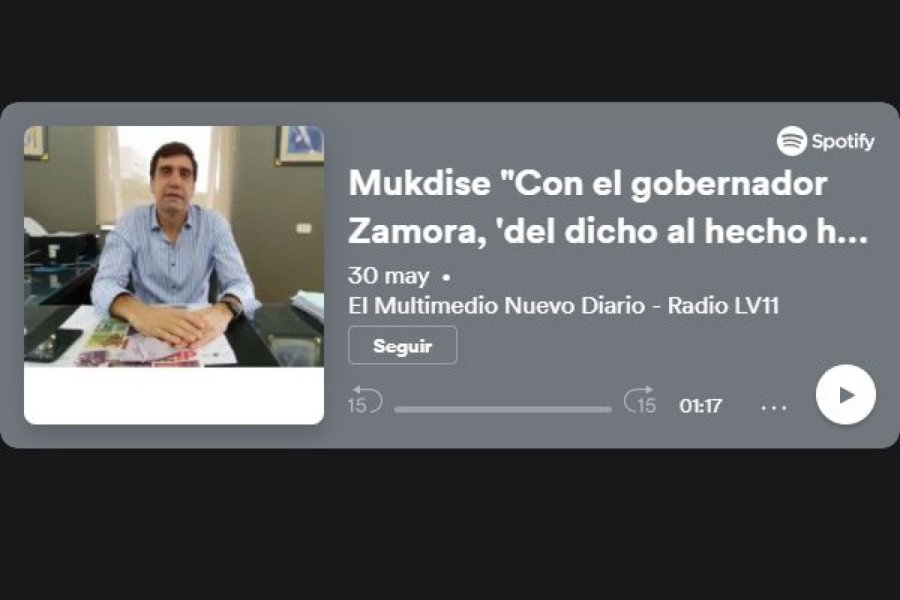
Task: Seek to the middle of the progress bar
Action: 503,409
